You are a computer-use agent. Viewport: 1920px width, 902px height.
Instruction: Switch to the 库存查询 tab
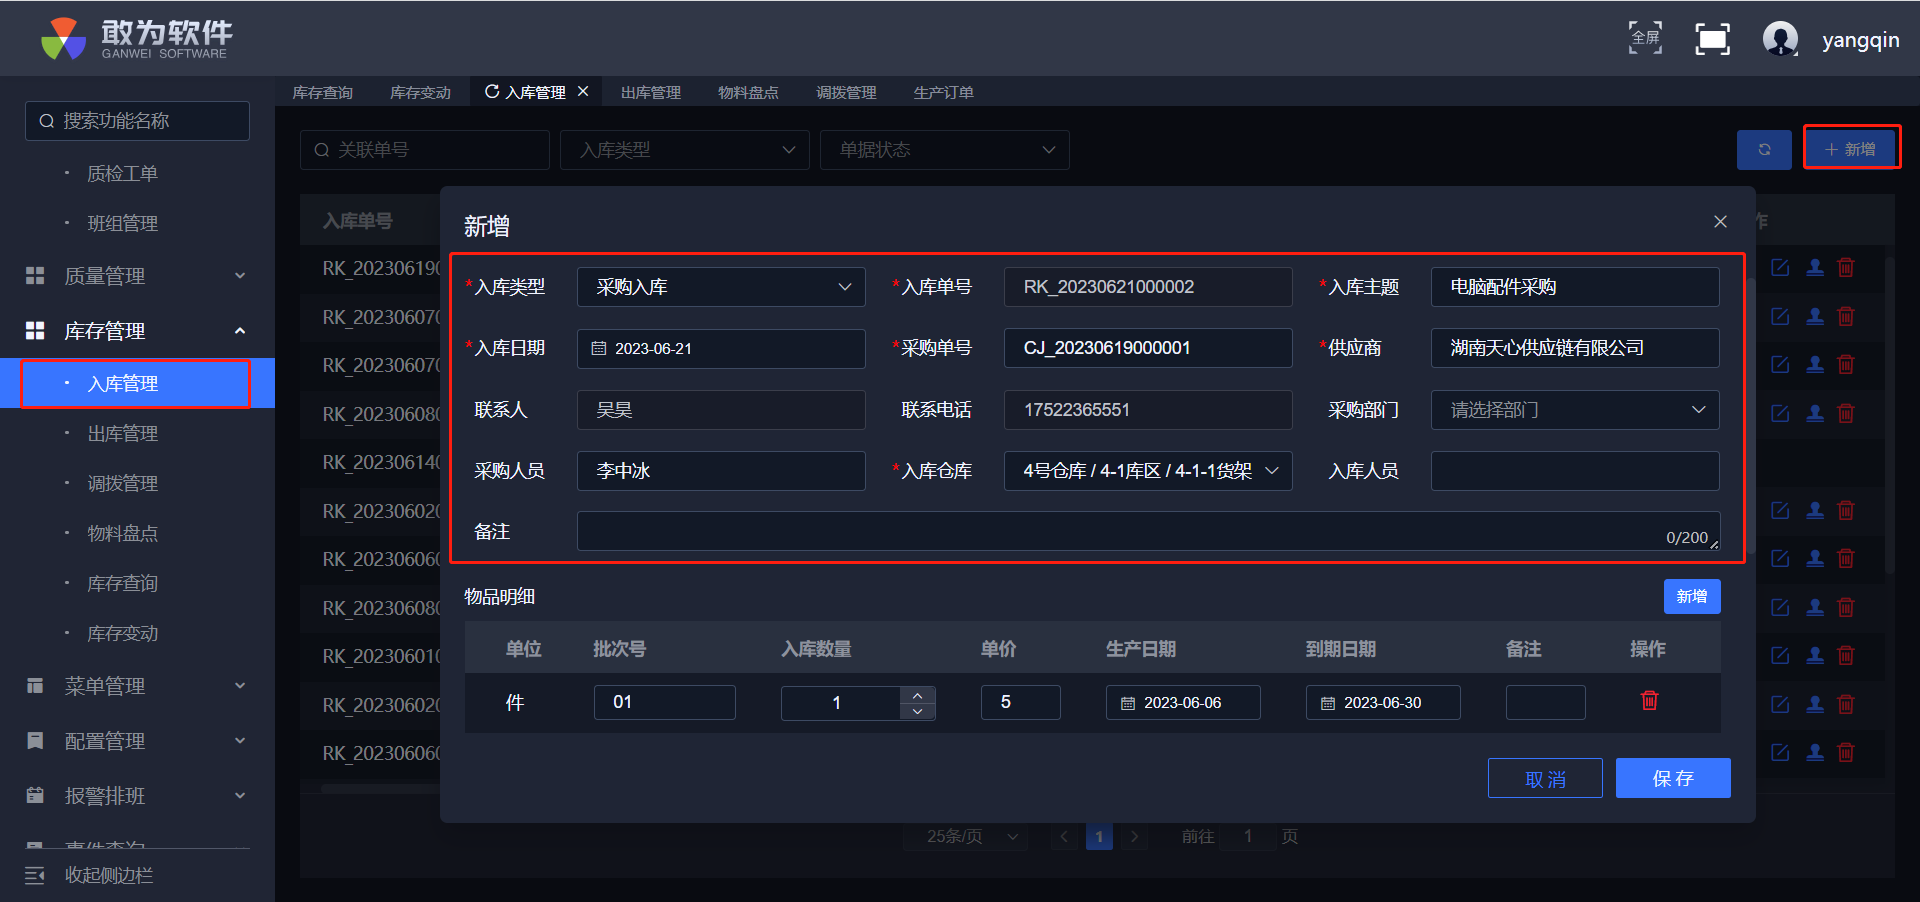(x=323, y=92)
